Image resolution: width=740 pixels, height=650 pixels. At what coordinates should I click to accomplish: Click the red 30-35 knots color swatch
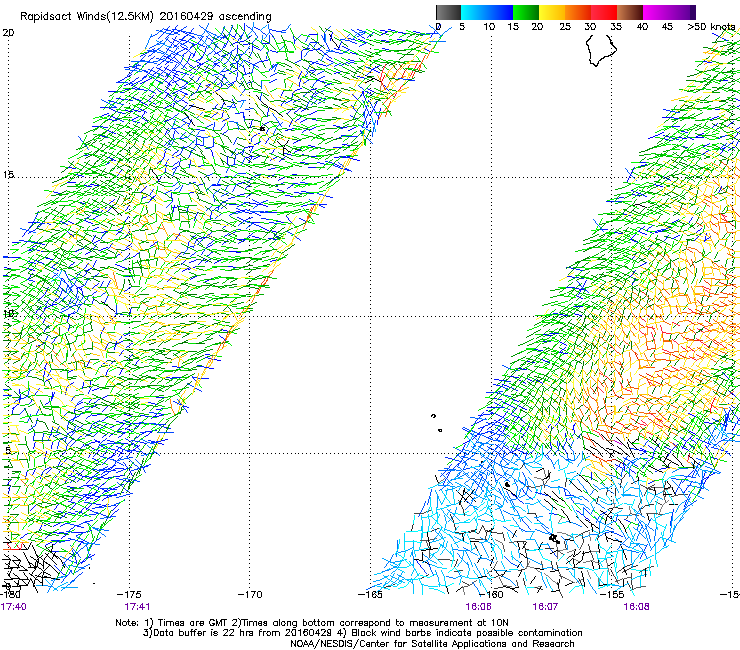604,12
